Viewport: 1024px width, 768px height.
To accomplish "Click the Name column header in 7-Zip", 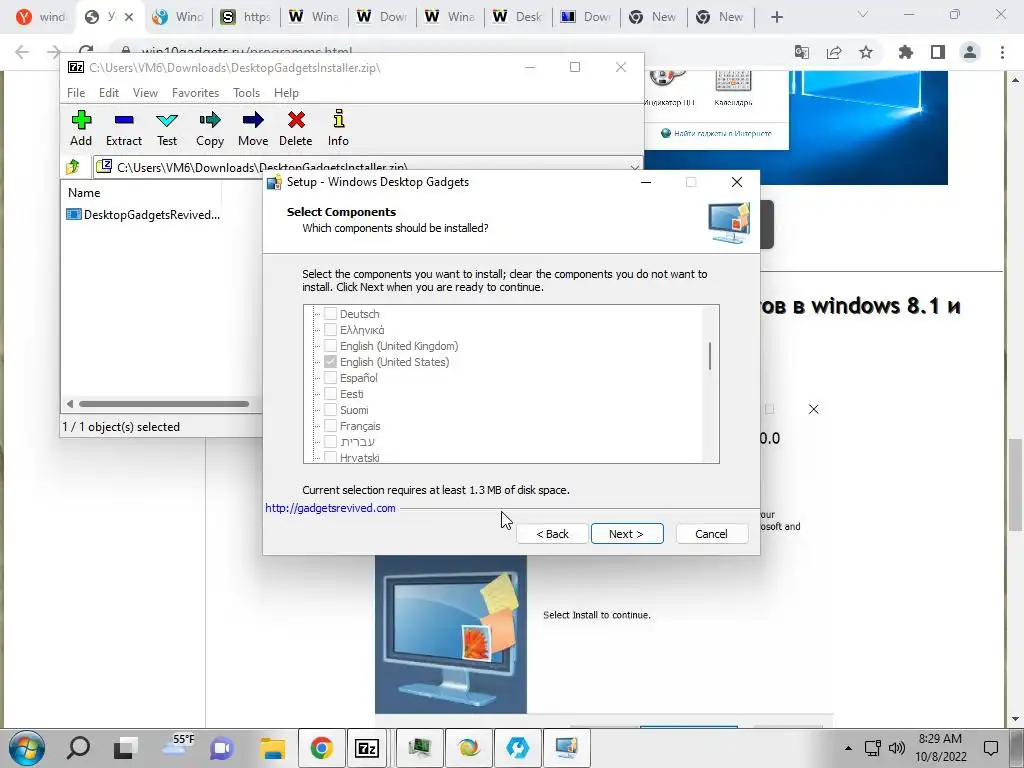I will 84,193.
